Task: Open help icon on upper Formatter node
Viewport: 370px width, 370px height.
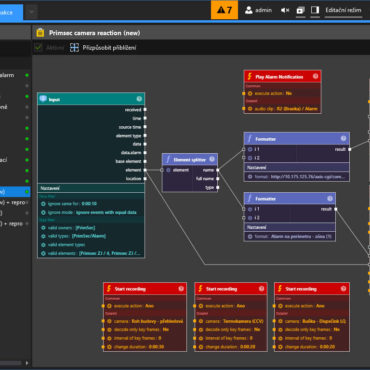Action: point(343,138)
